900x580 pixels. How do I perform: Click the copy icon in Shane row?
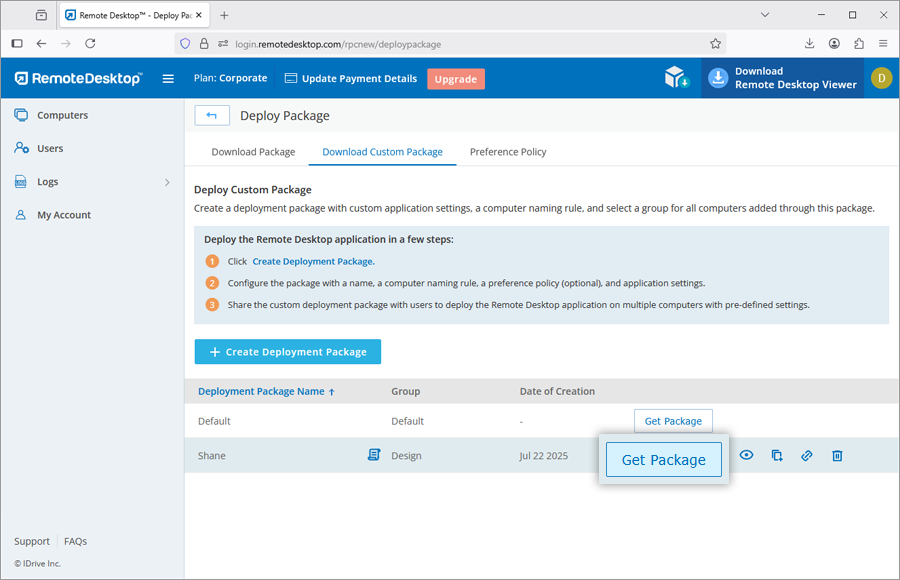click(x=777, y=455)
